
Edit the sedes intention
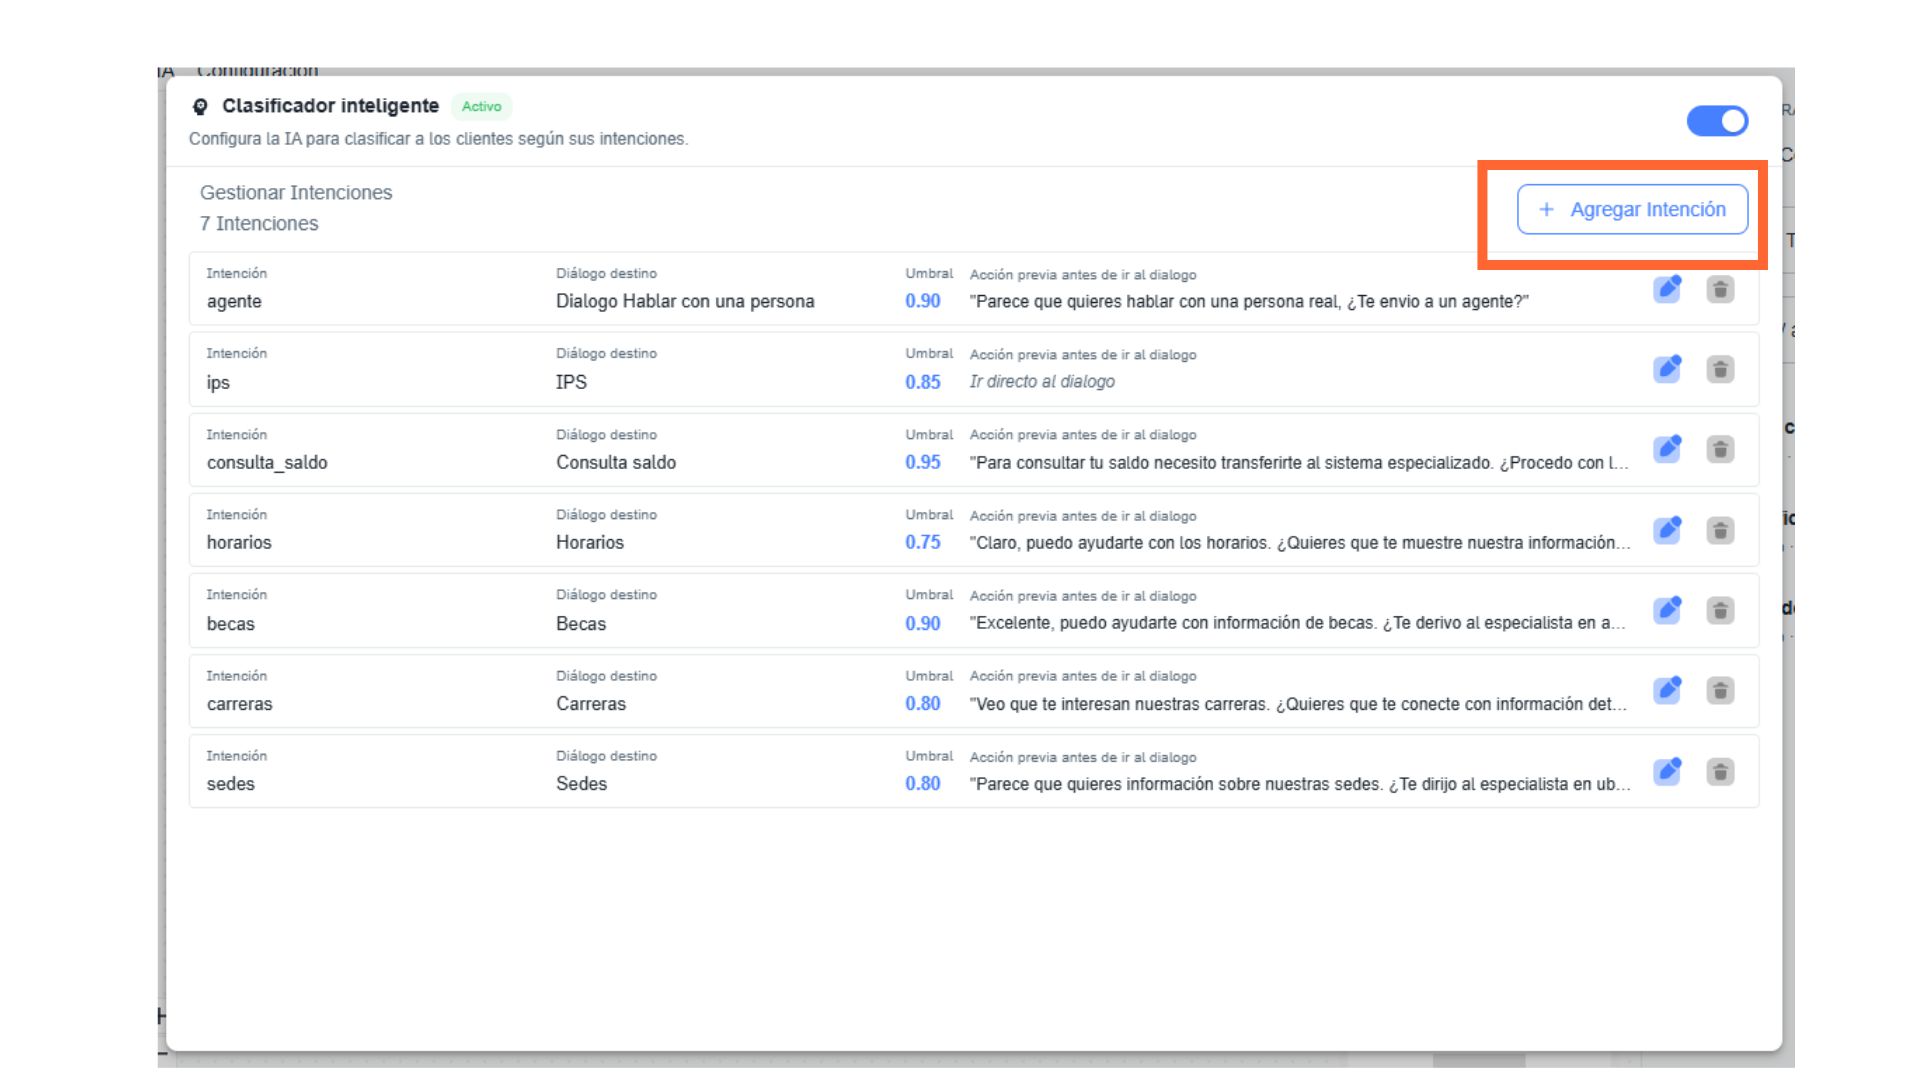coord(1667,771)
